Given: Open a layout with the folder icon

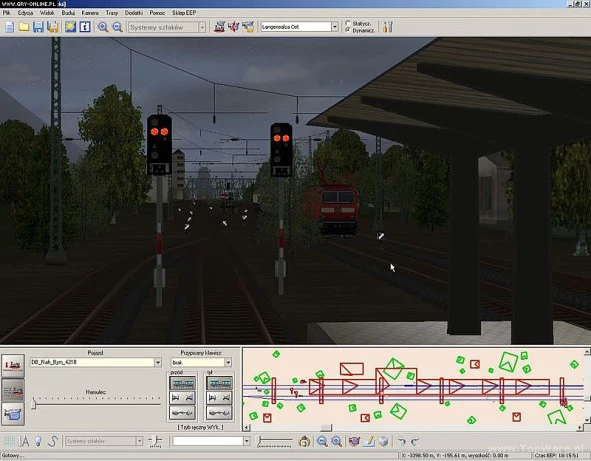Looking at the screenshot, I should pyautogui.click(x=24, y=27).
